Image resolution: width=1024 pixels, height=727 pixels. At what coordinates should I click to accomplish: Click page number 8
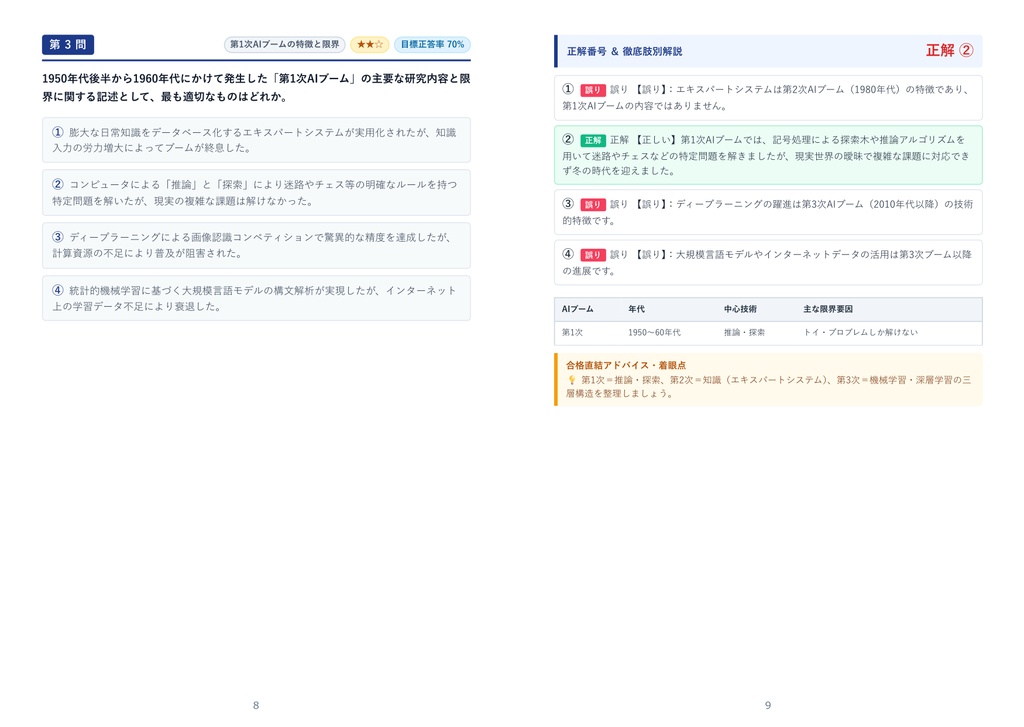coord(256,705)
